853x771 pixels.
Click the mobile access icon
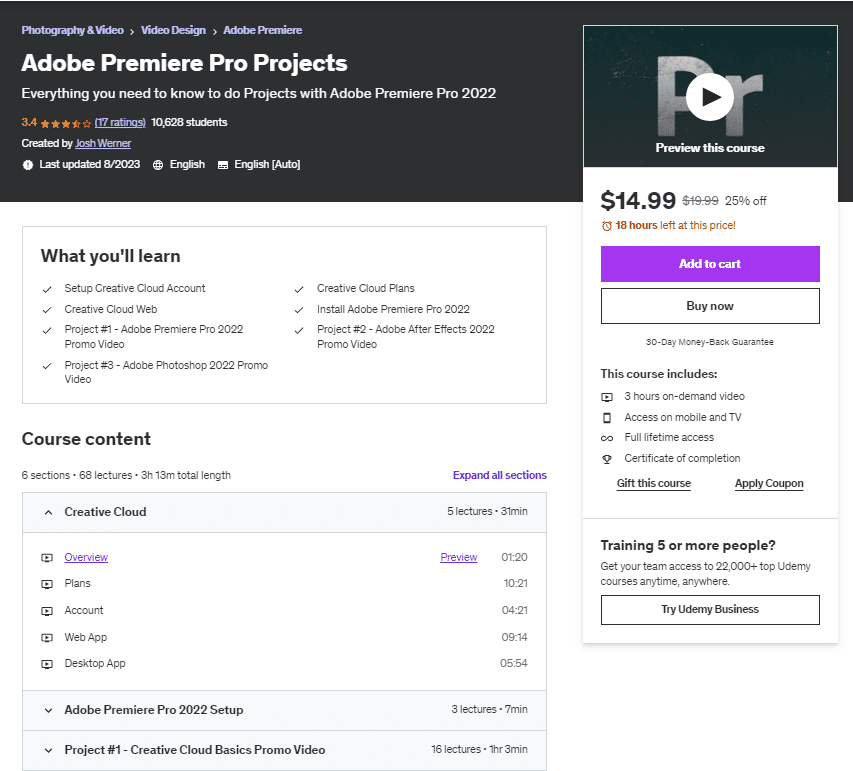click(x=607, y=417)
